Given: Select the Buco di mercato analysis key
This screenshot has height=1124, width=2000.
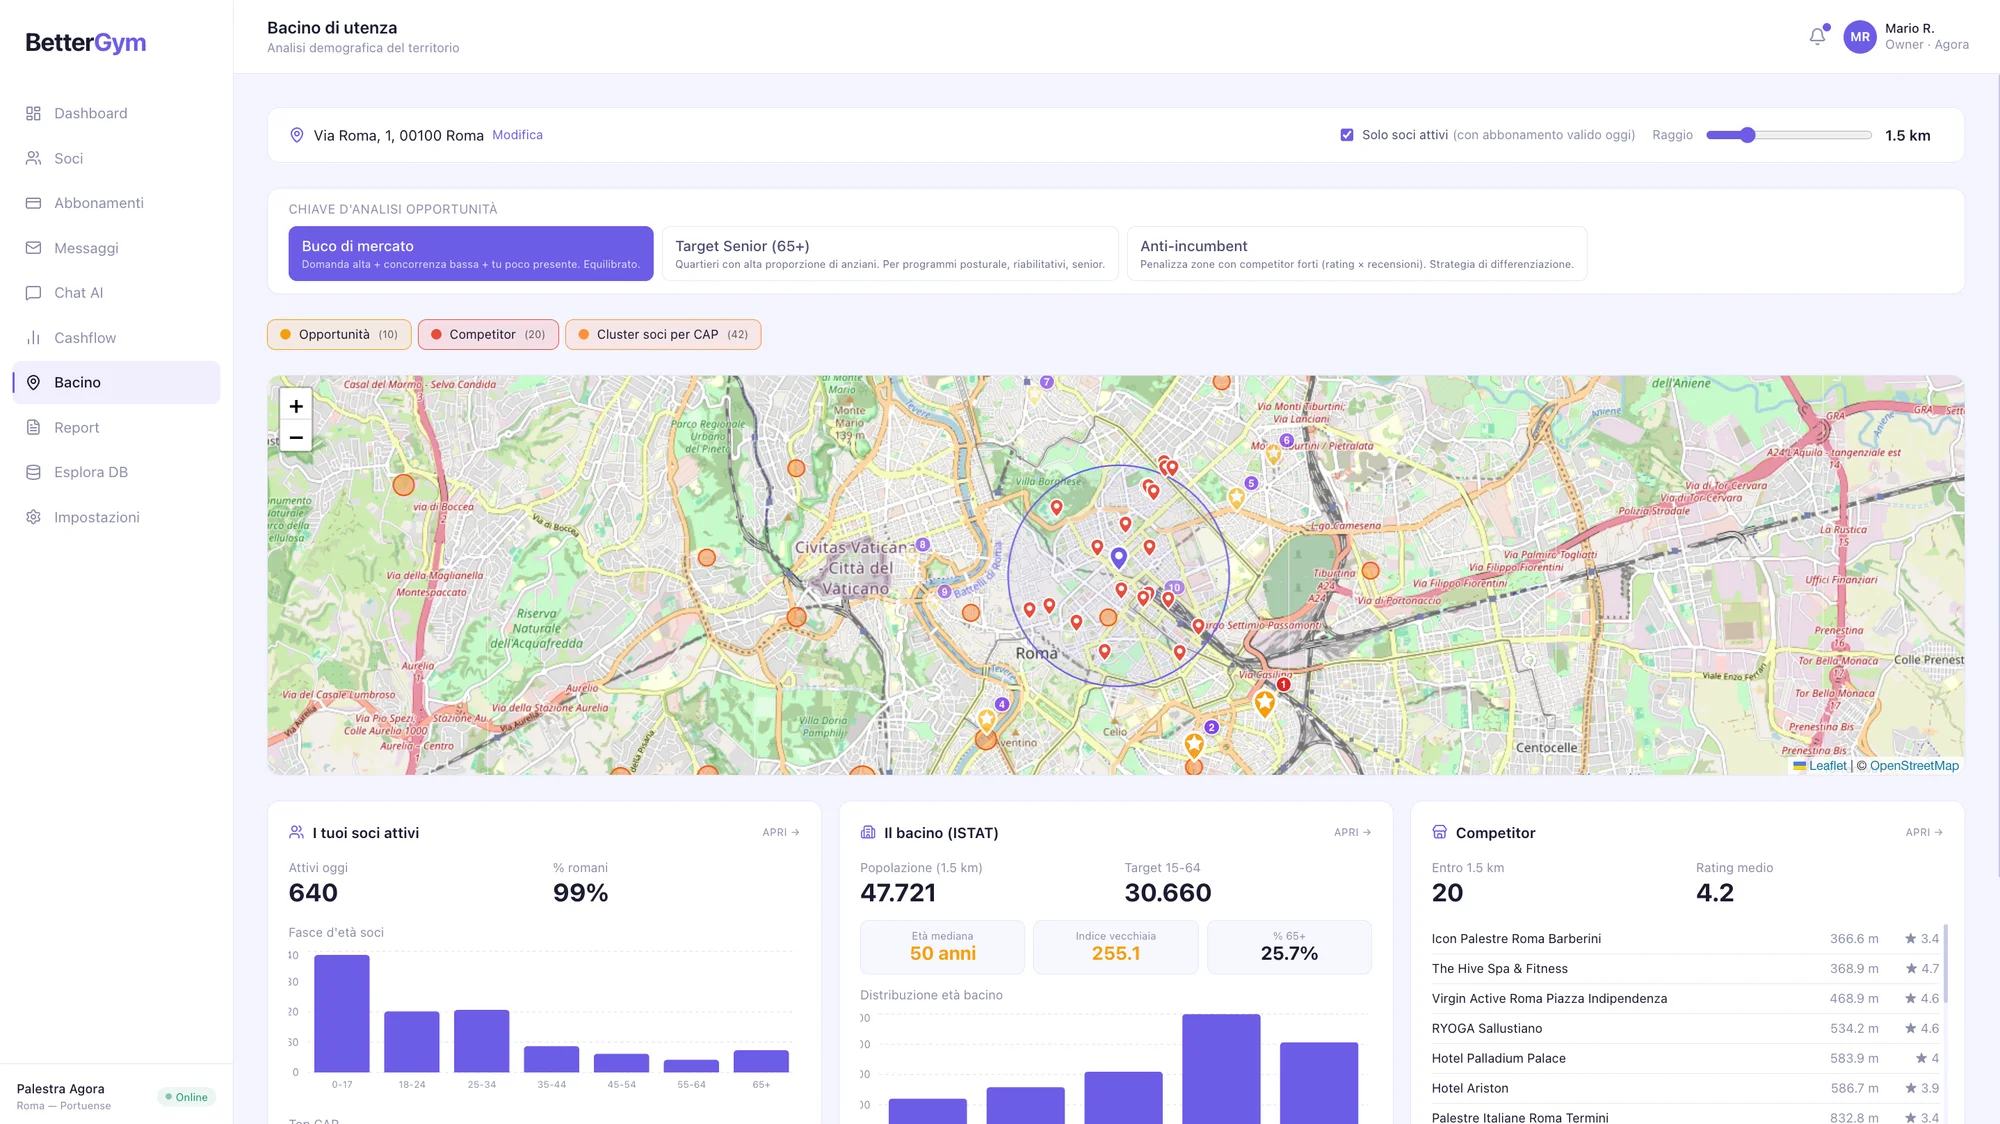Looking at the screenshot, I should click(471, 253).
